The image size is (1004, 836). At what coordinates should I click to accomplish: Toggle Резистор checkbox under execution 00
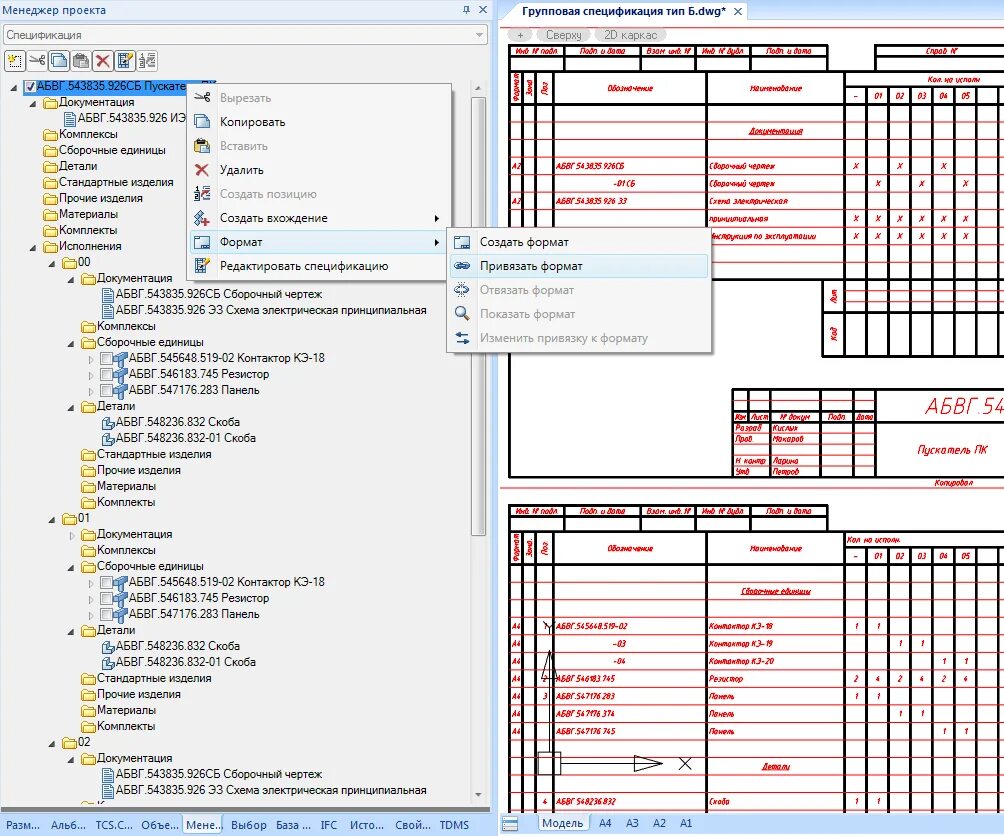106,374
